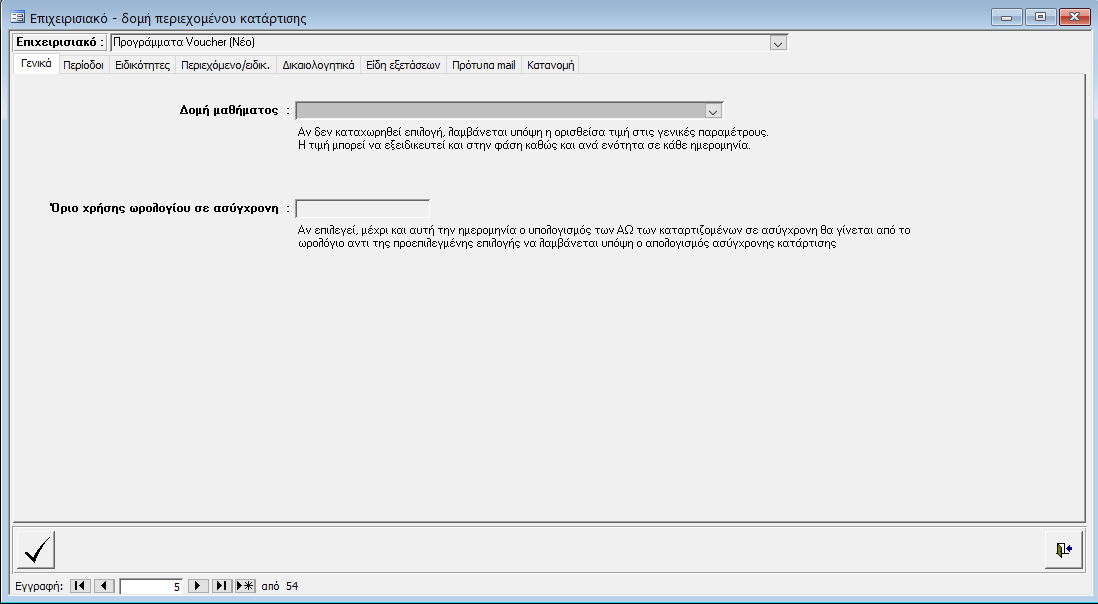Click the record number box showing 5
Viewport: 1098px width, 604px height.
point(151,586)
